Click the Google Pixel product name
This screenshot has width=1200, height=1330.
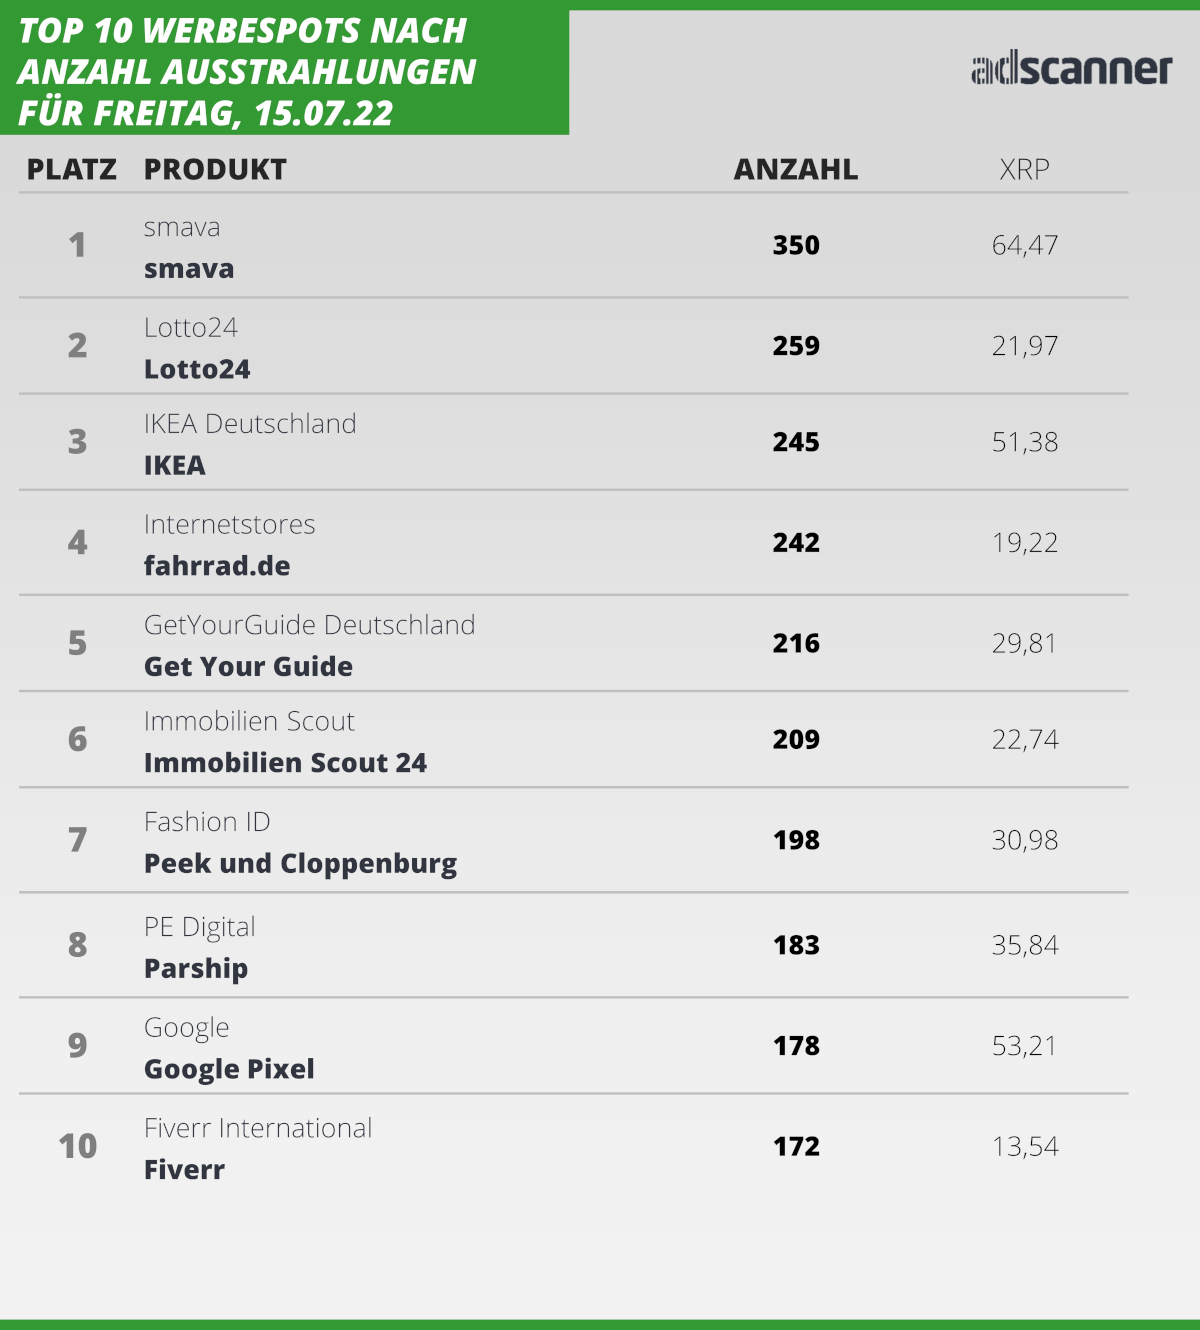(x=229, y=1069)
